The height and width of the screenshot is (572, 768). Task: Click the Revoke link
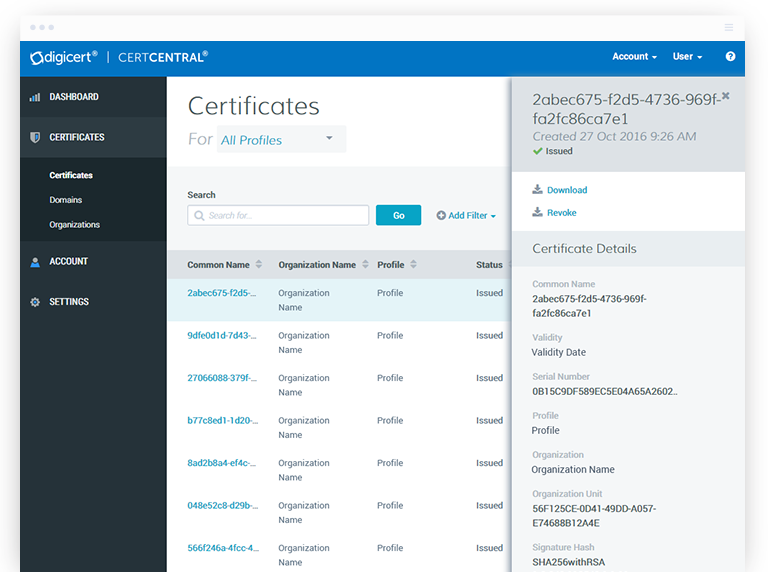562,213
